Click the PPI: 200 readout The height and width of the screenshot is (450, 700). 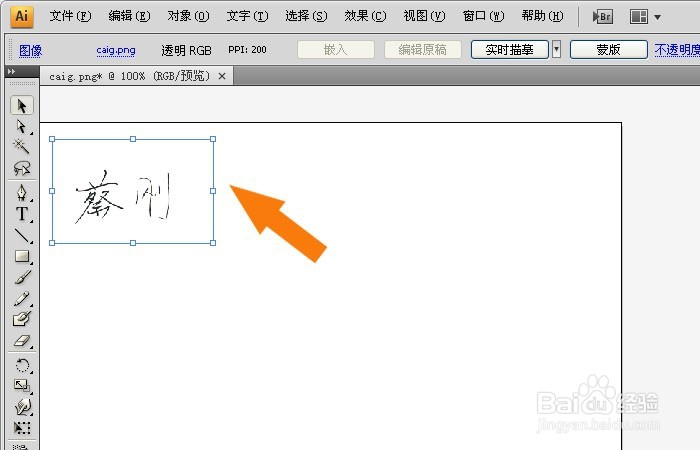click(247, 50)
